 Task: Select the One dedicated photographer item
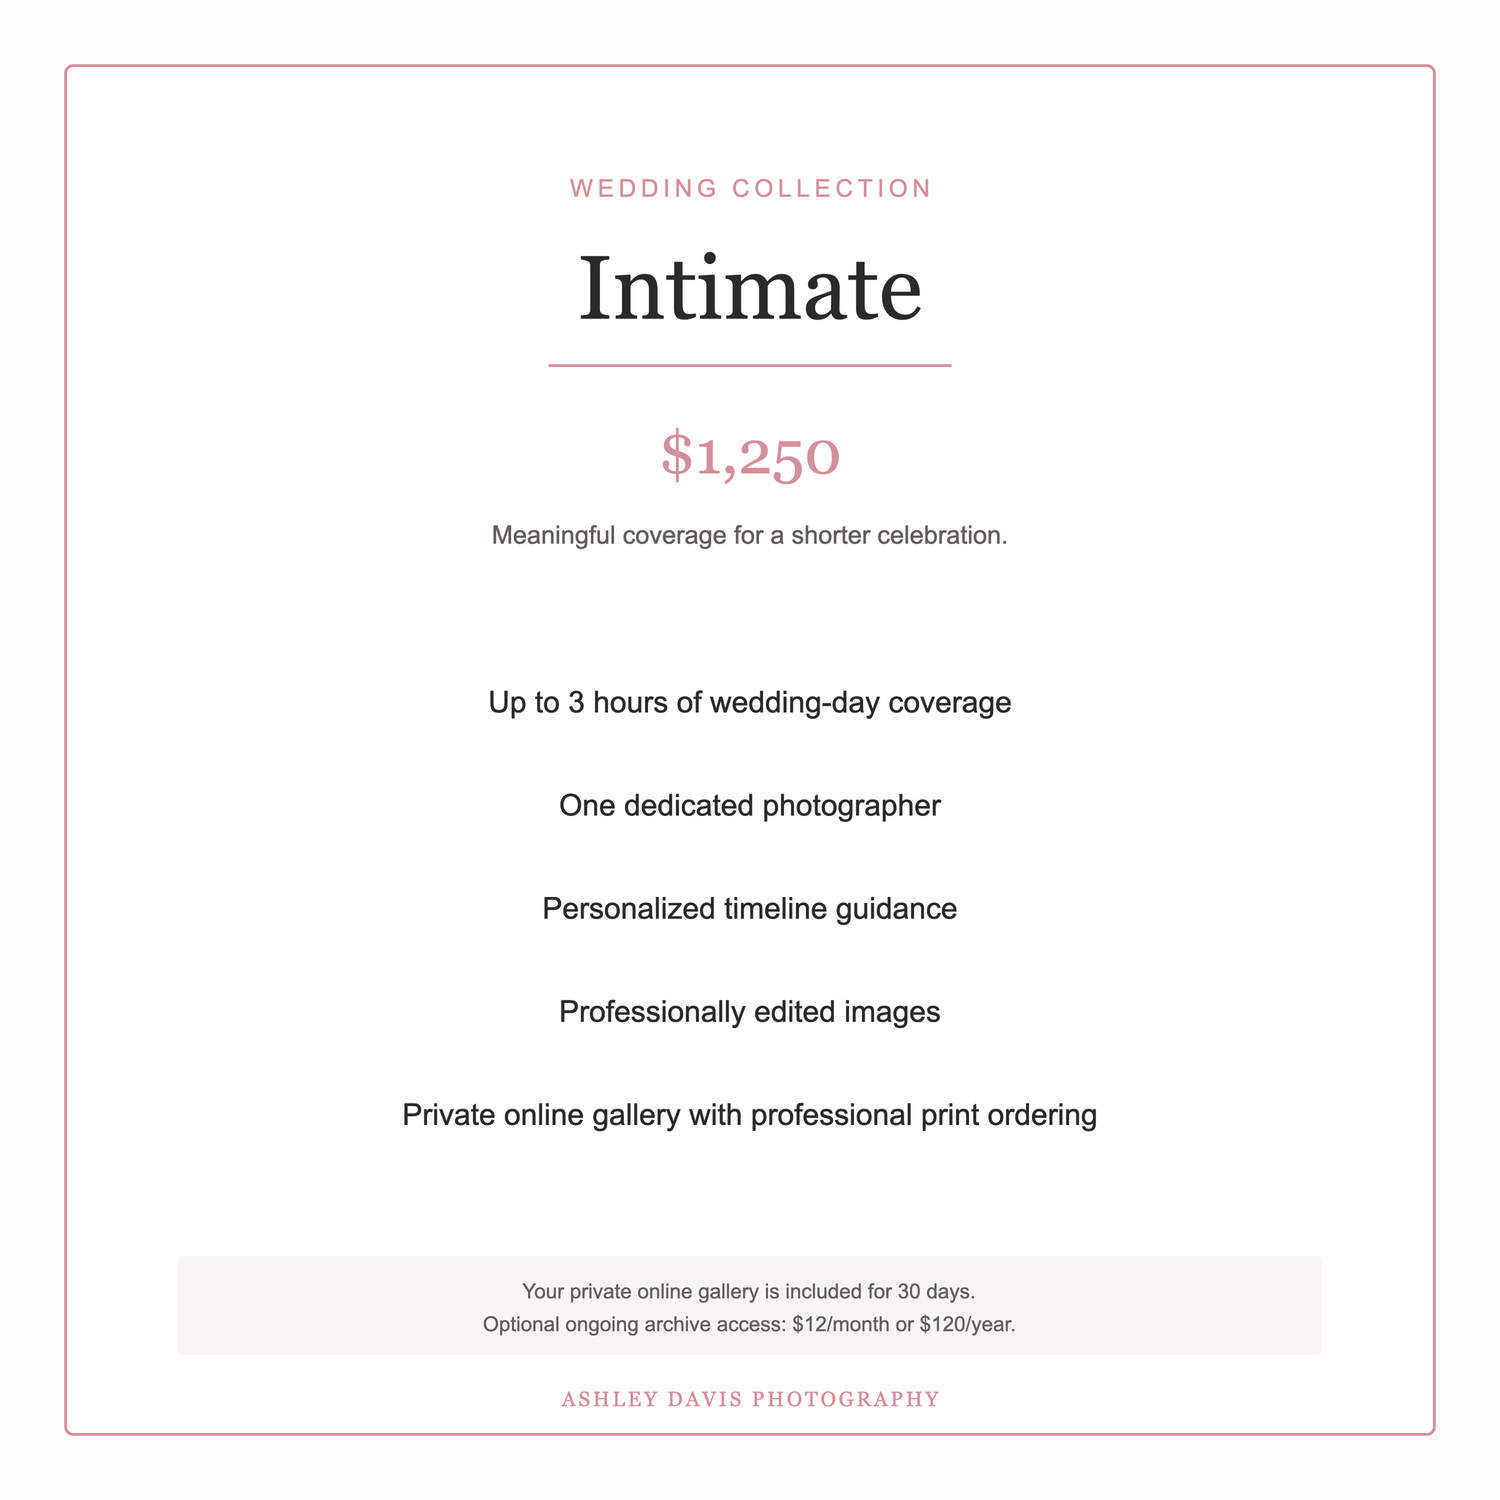click(750, 806)
